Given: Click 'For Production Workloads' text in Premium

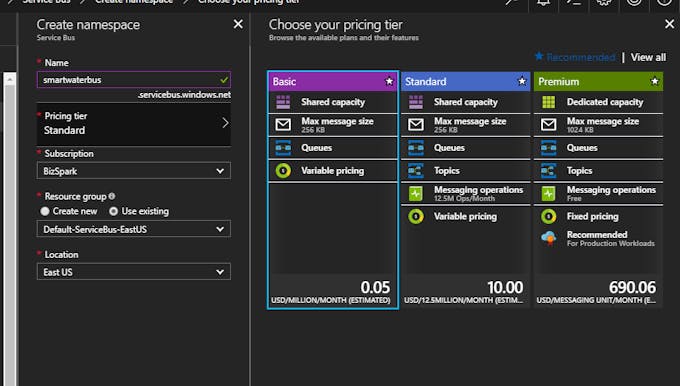Looking at the screenshot, I should (x=611, y=244).
